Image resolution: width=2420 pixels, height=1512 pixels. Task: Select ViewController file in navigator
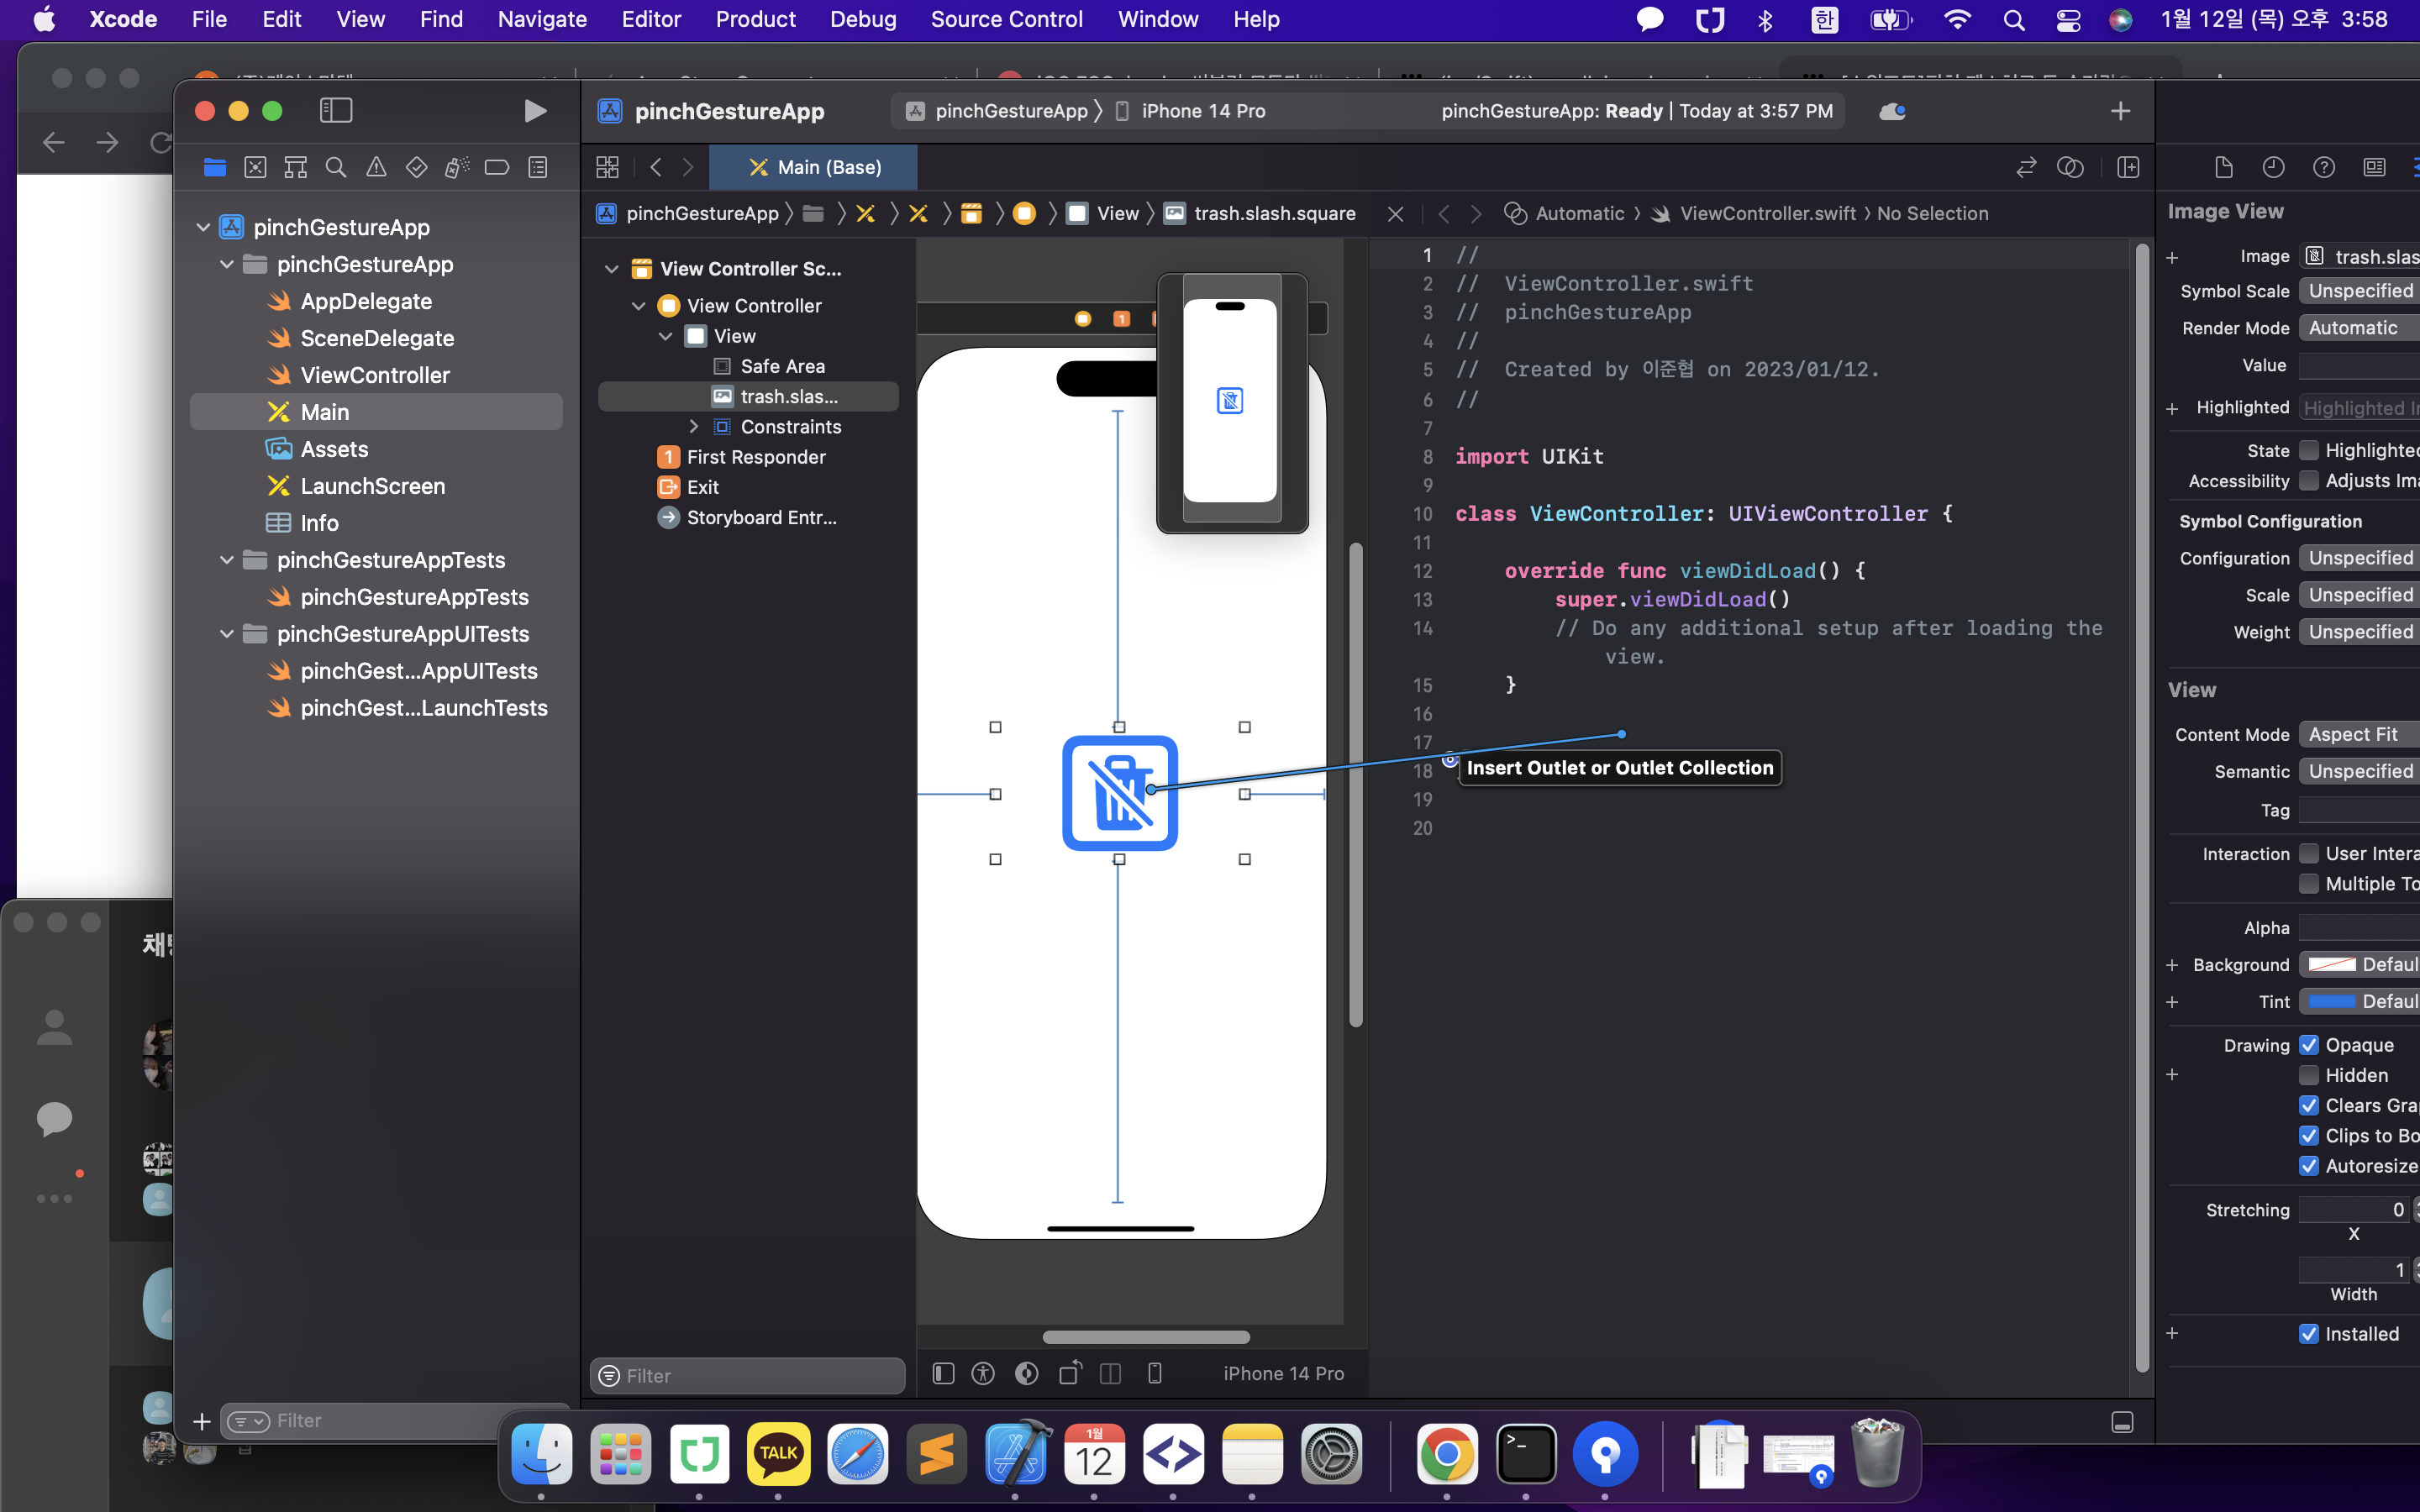375,375
